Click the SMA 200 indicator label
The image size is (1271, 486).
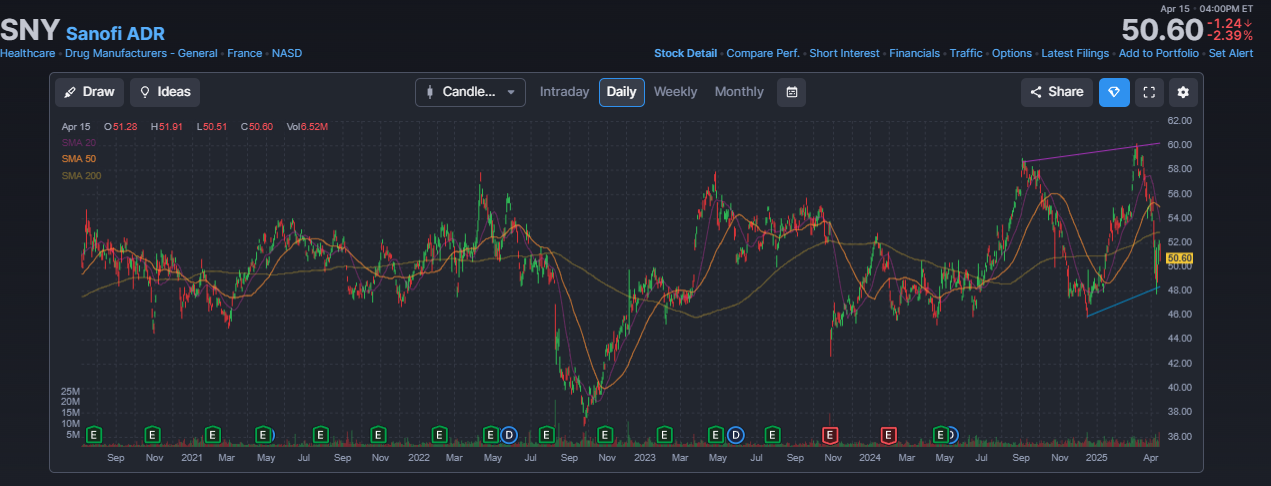point(81,175)
